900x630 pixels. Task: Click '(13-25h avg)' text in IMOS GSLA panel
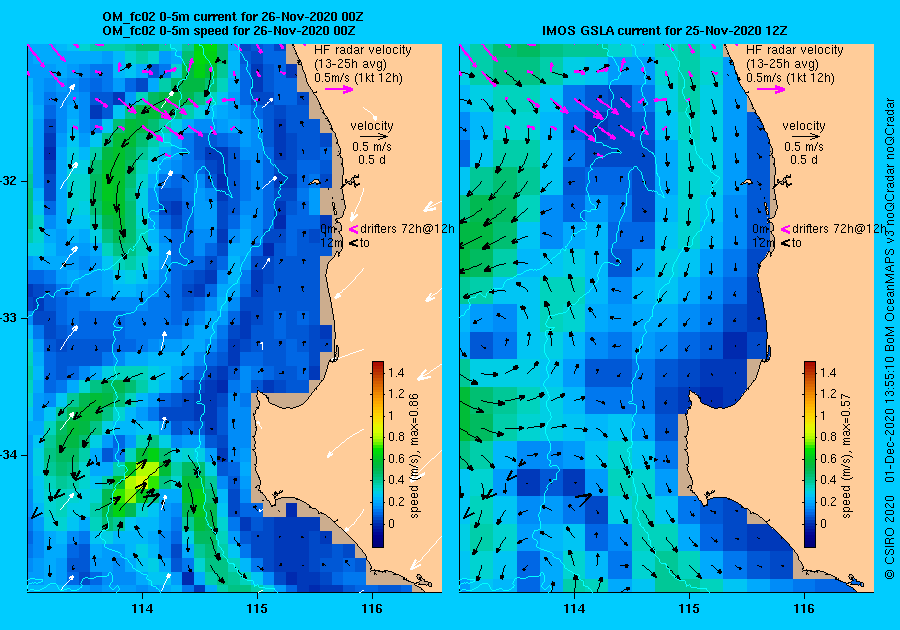[x=783, y=64]
